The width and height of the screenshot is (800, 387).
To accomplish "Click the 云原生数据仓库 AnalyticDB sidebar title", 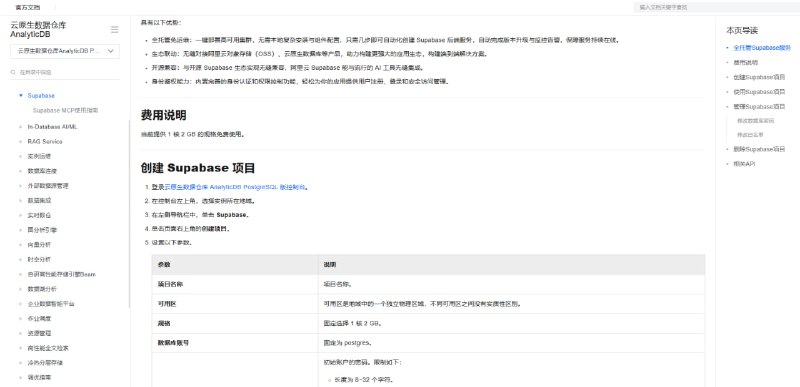I will (x=38, y=30).
